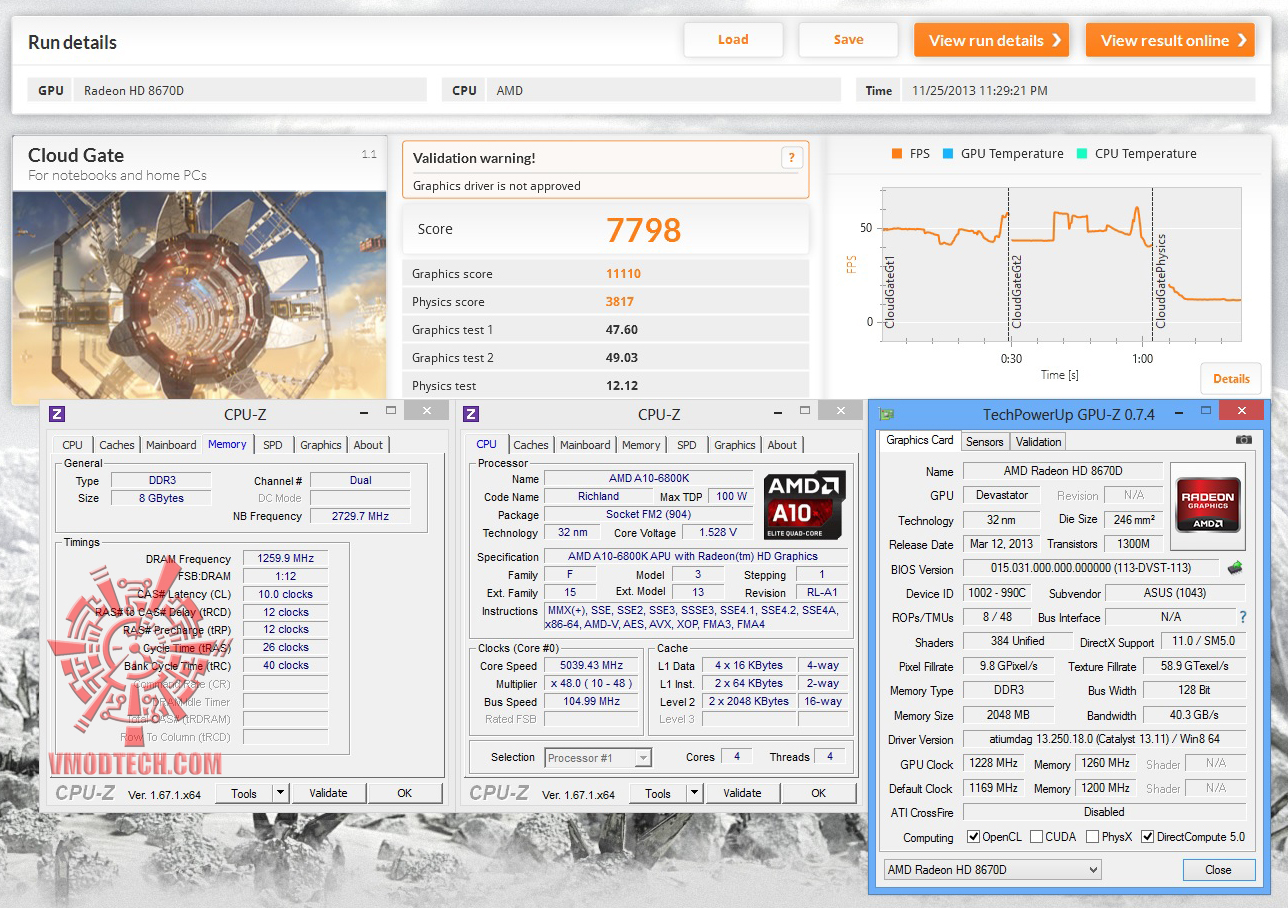
Task: Click the Time field 11/25/2013
Action: 1080,90
